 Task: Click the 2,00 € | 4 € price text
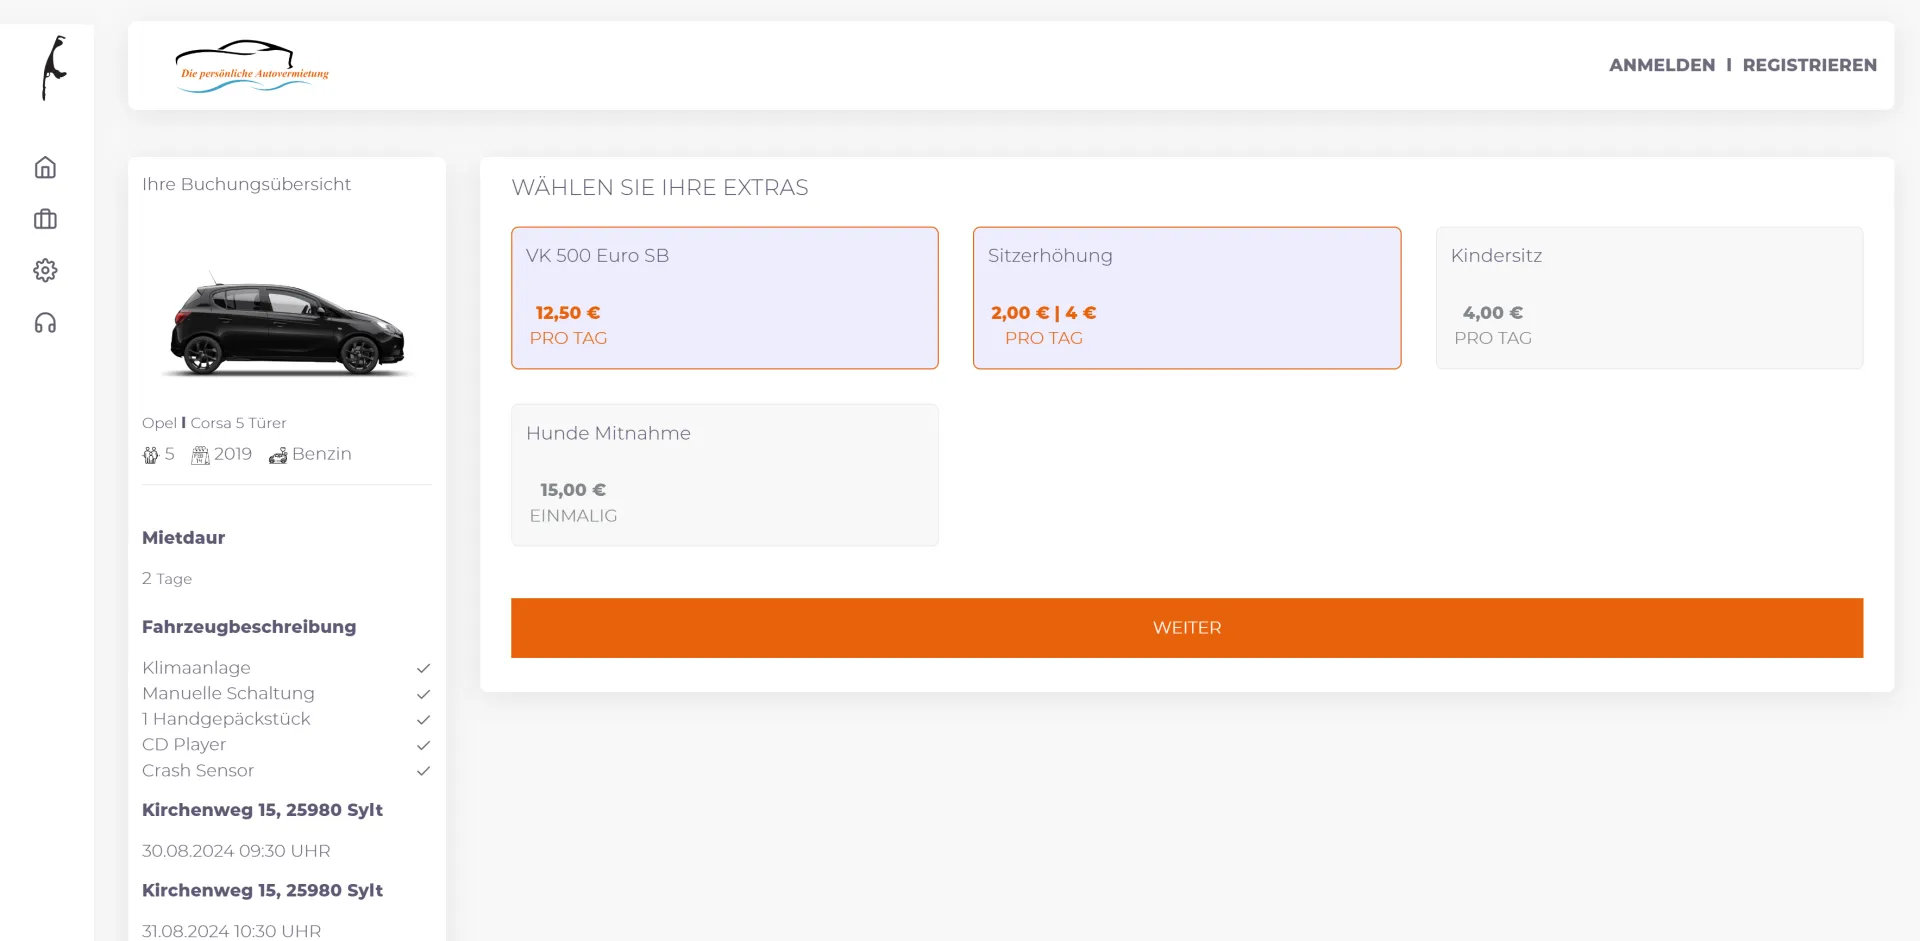pos(1044,313)
